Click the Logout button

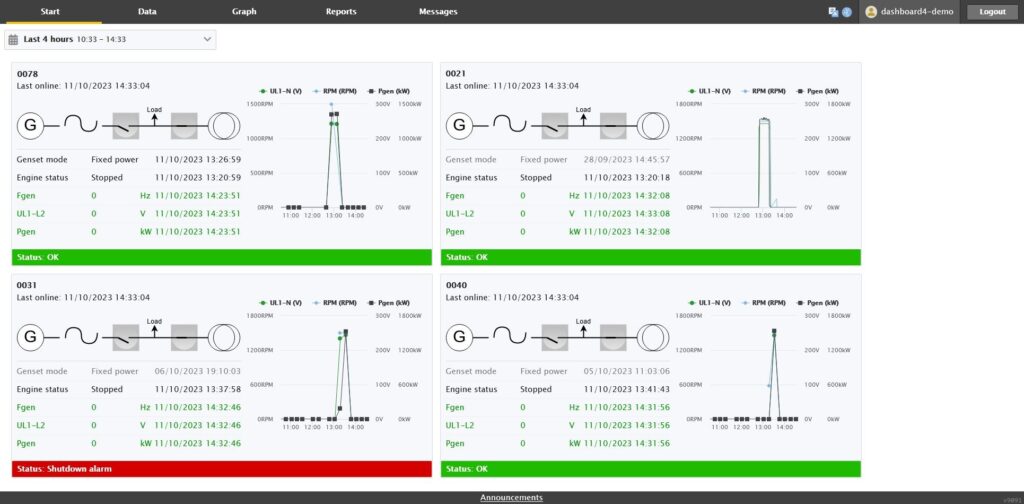pos(992,12)
